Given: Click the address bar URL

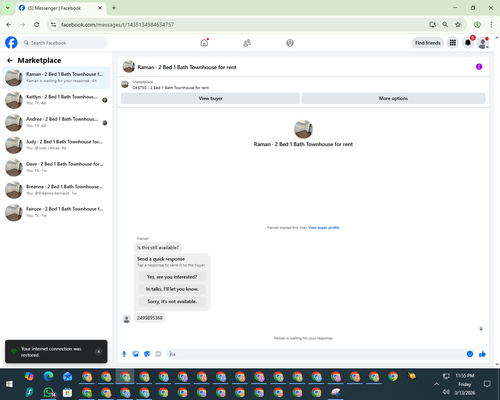Looking at the screenshot, I should pos(117,24).
